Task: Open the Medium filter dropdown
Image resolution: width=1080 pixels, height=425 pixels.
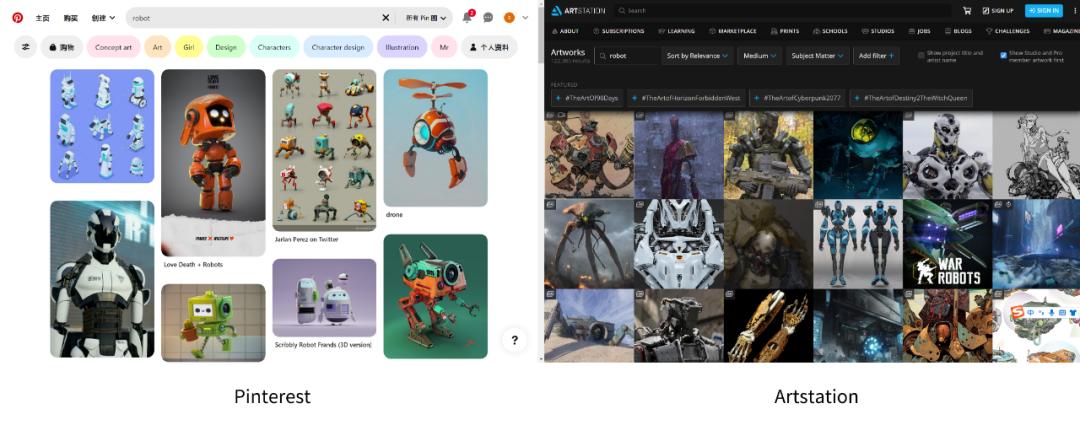Action: [x=759, y=56]
